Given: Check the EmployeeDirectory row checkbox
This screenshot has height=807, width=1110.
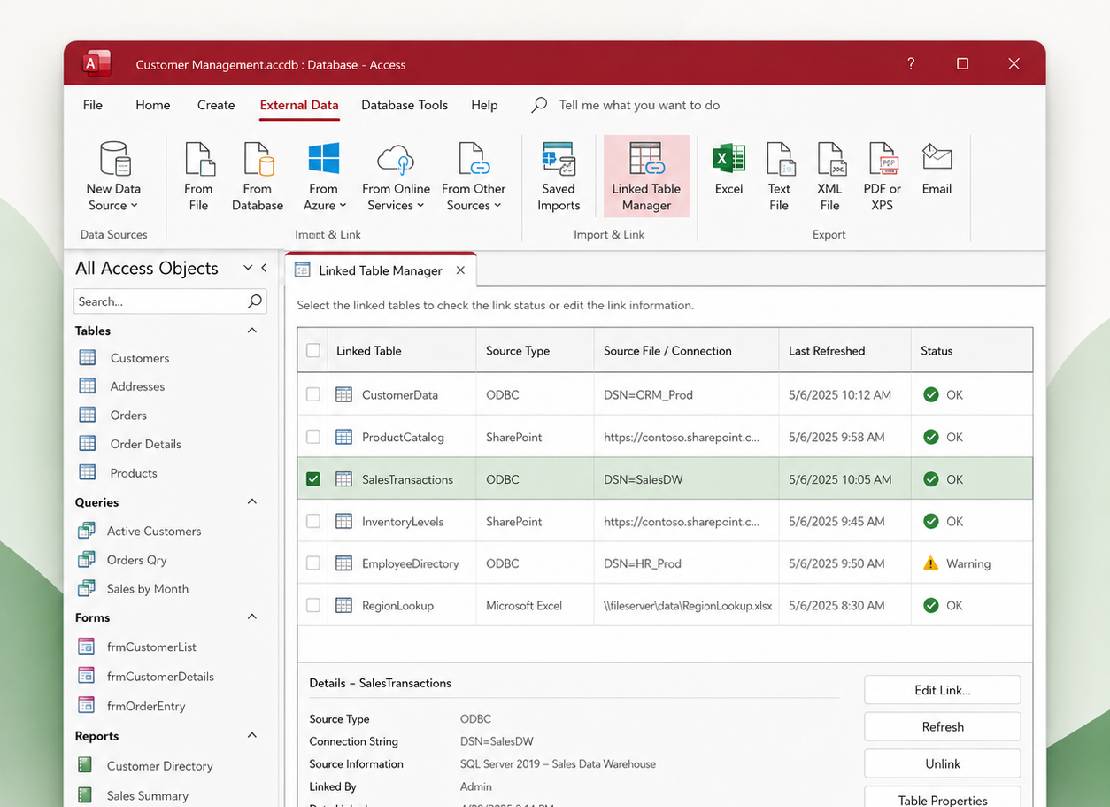Looking at the screenshot, I should coord(313,563).
